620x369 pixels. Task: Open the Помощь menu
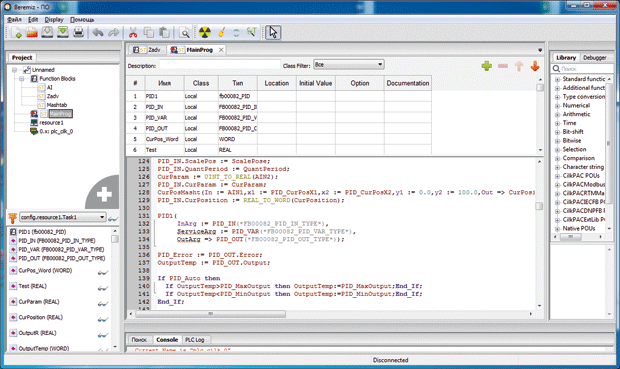(82, 19)
